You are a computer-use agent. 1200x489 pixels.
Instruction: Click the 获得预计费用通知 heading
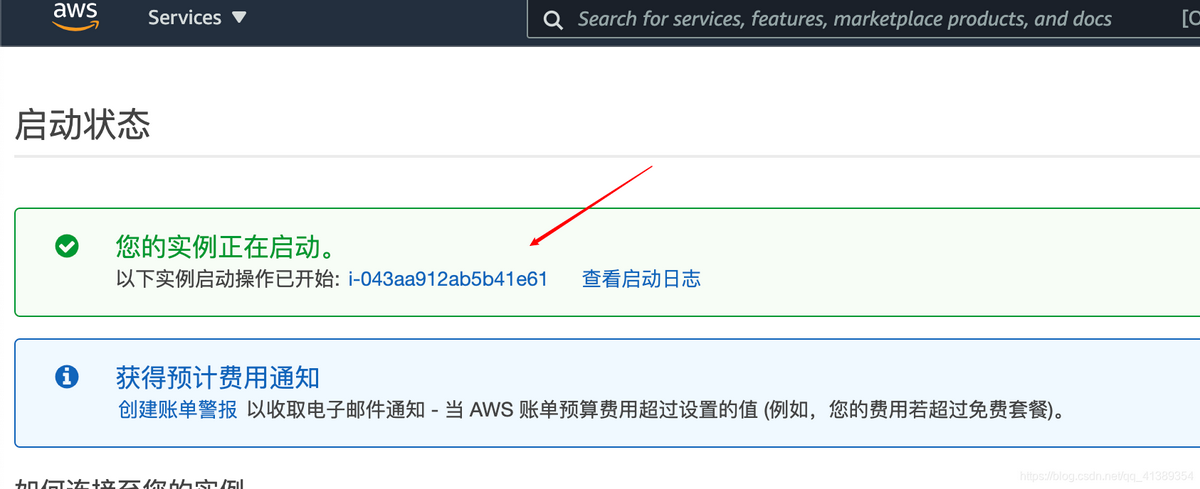coord(218,377)
